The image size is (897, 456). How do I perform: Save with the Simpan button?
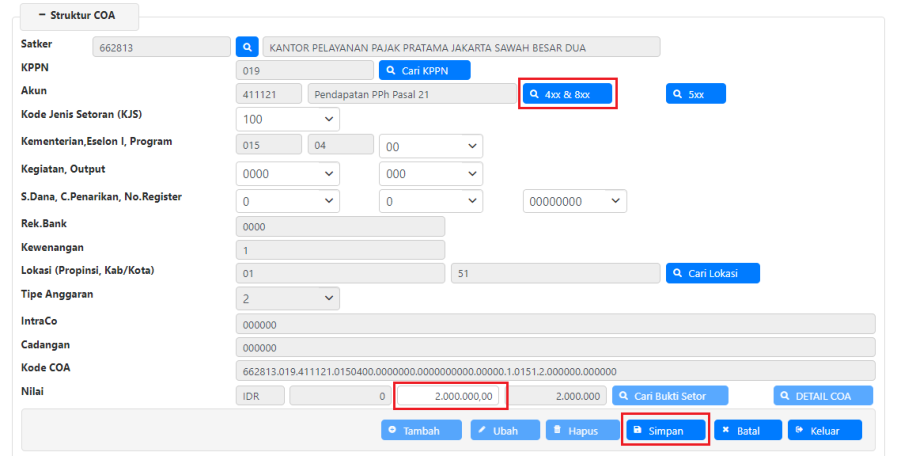click(x=665, y=431)
